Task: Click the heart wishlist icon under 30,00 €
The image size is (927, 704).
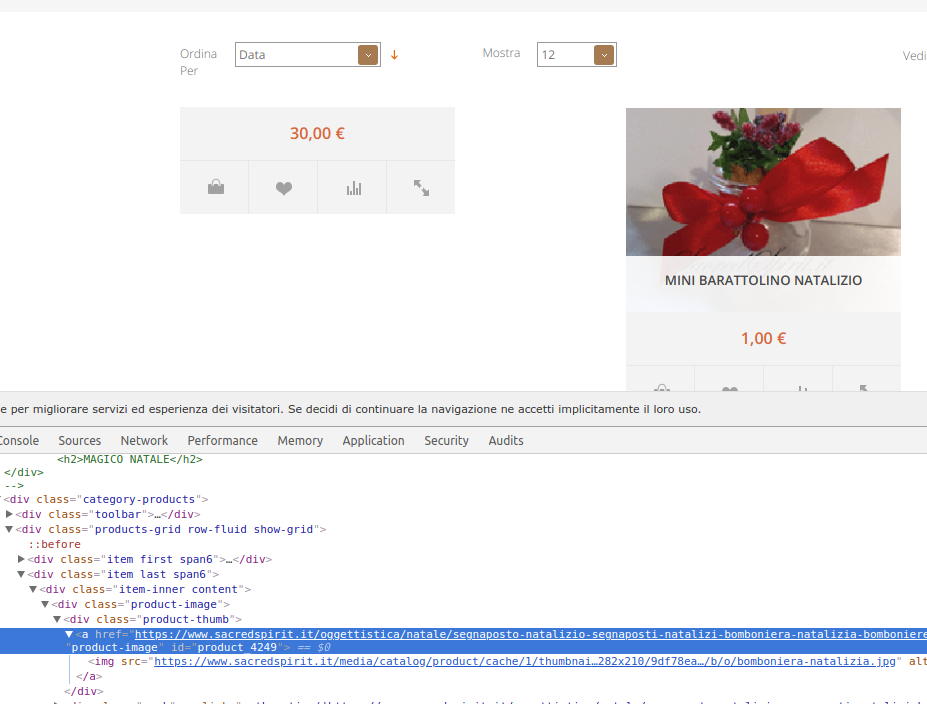Action: coord(284,187)
